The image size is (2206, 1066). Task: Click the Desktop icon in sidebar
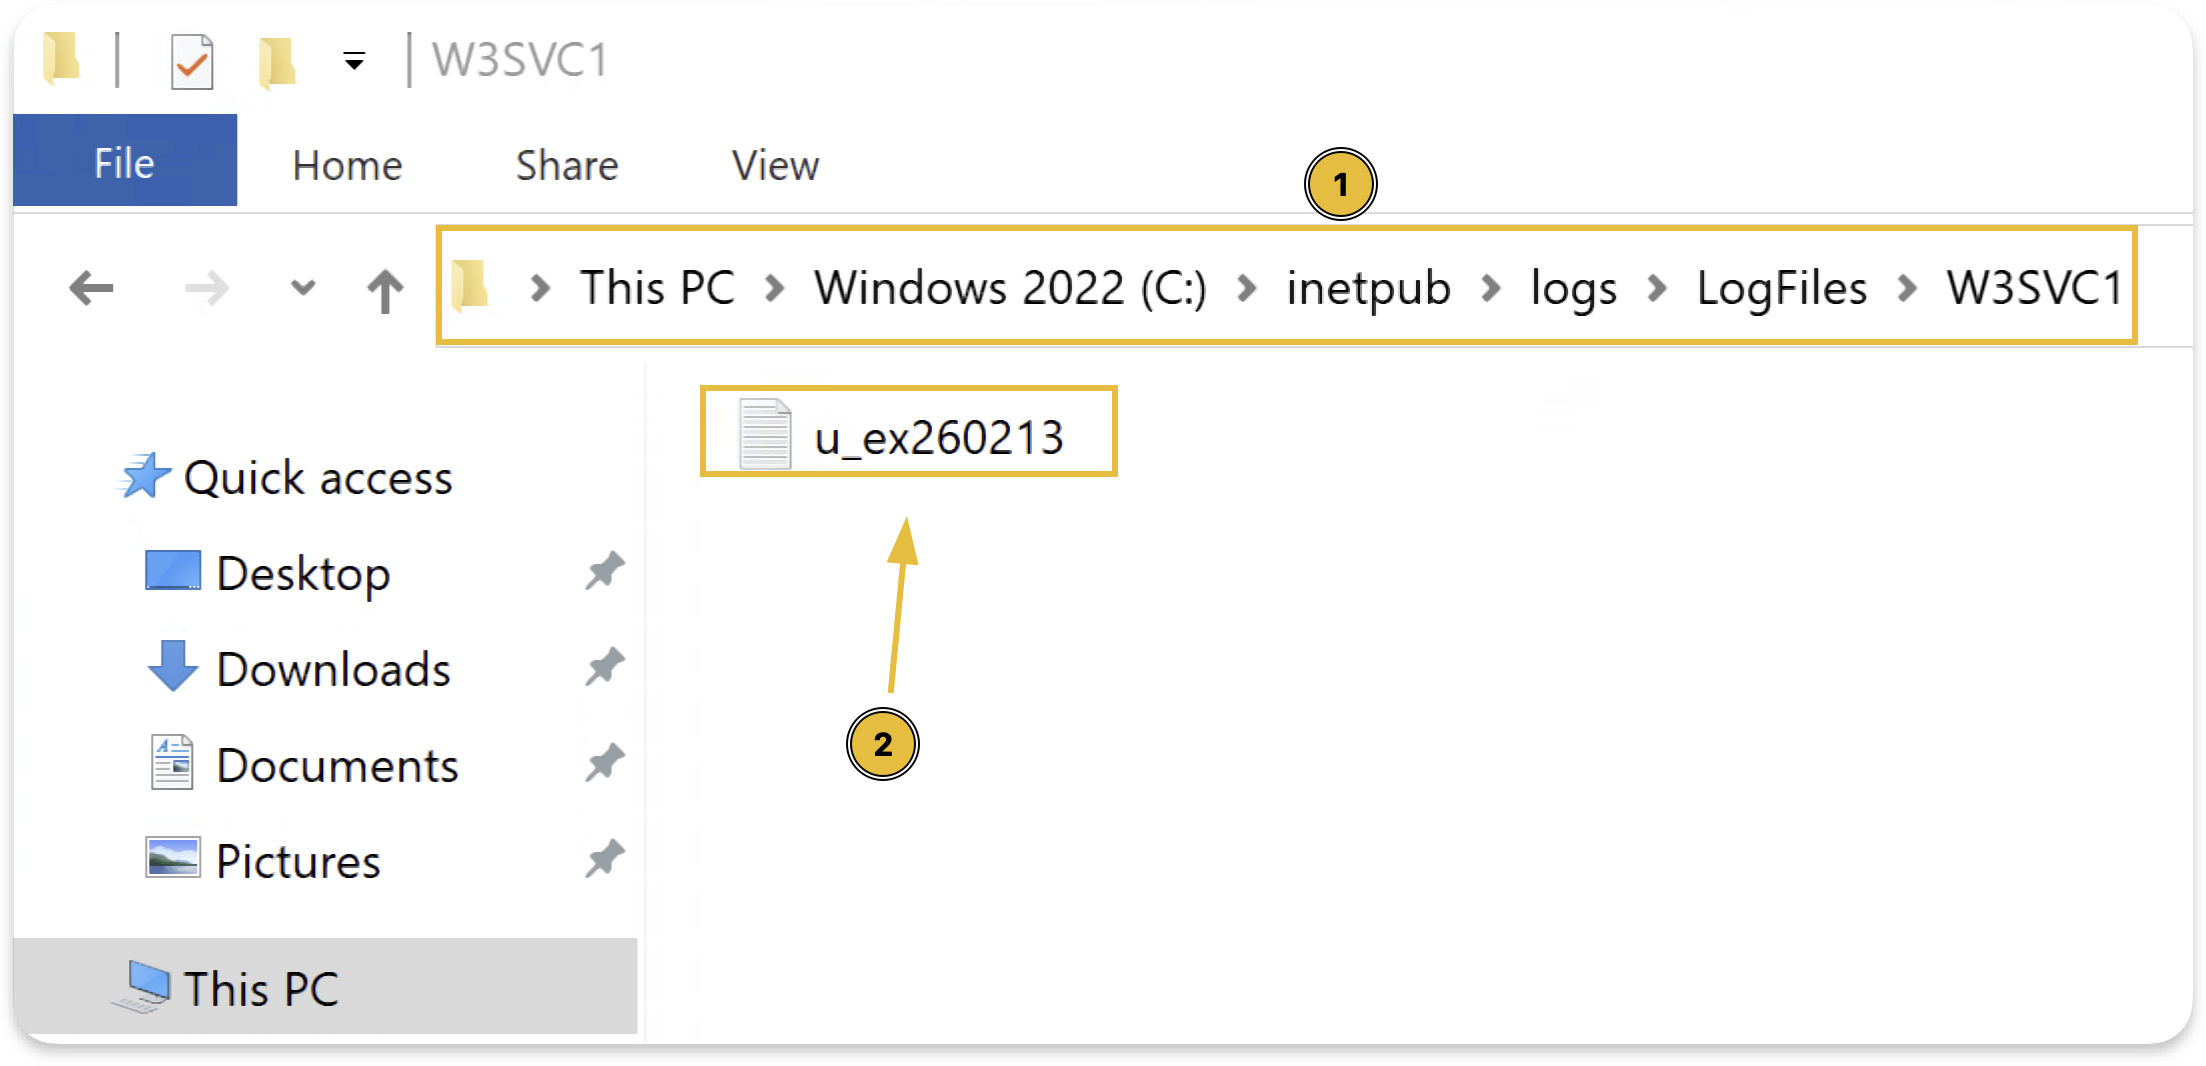[x=176, y=572]
